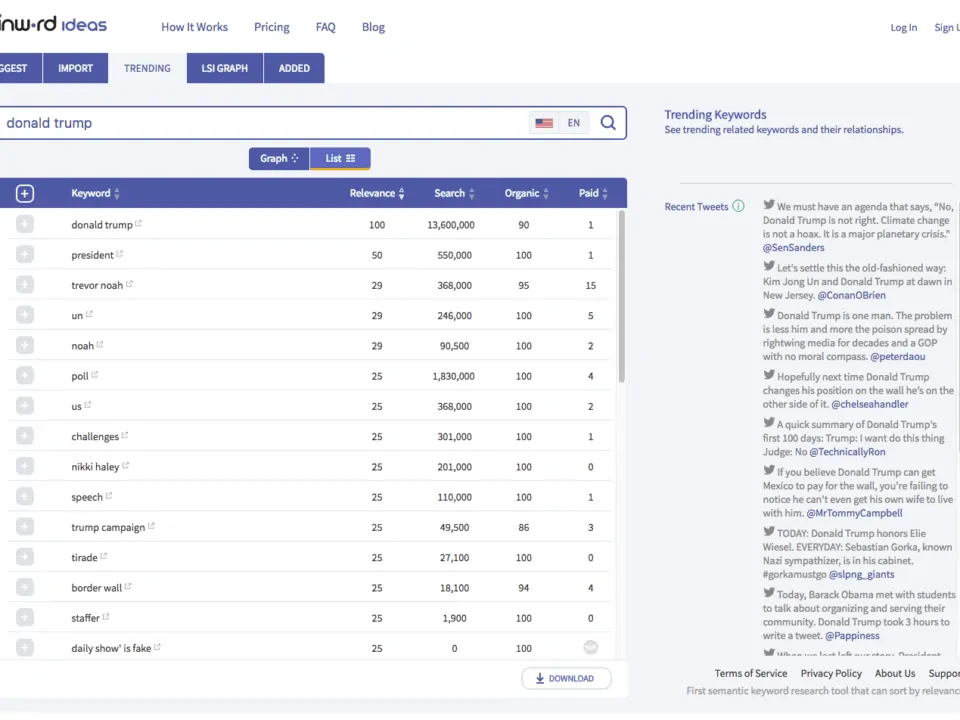Add the 'trump campaign' keyword with plus icon
This screenshot has width=960, height=720.
[x=24, y=527]
